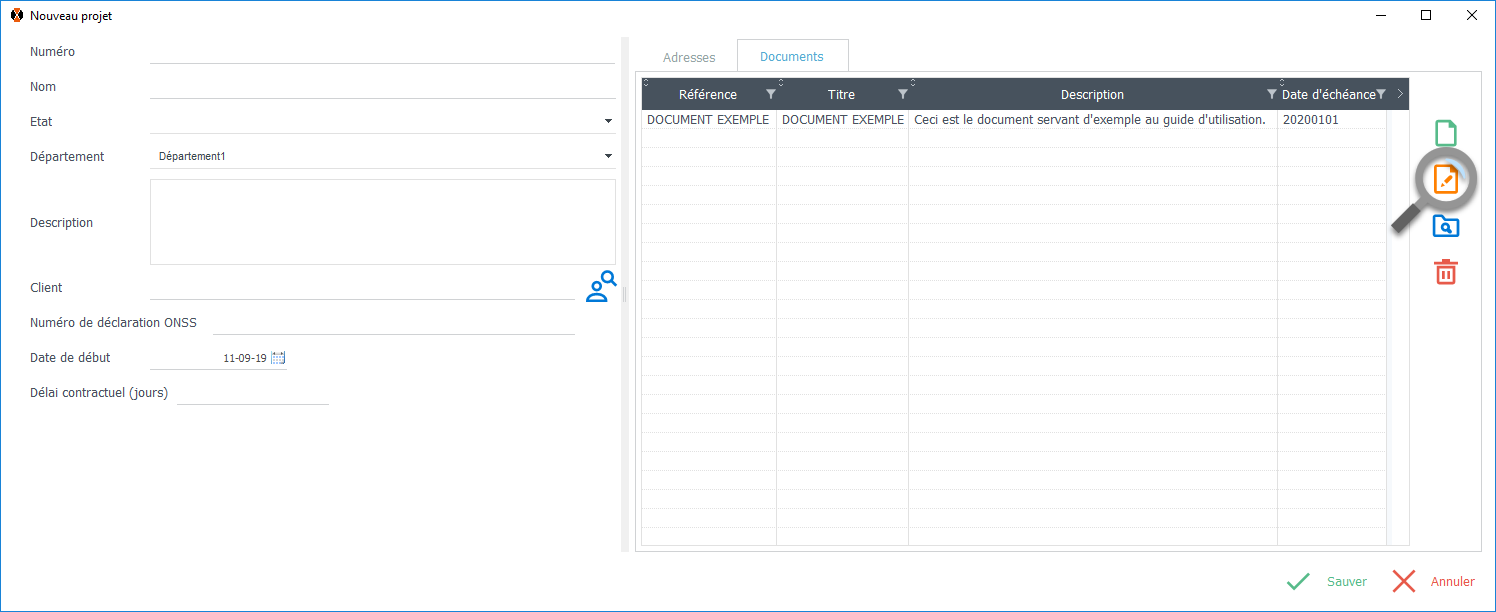Viewport: 1496px width, 612px height.
Task: Click the new document icon
Action: [1445, 133]
